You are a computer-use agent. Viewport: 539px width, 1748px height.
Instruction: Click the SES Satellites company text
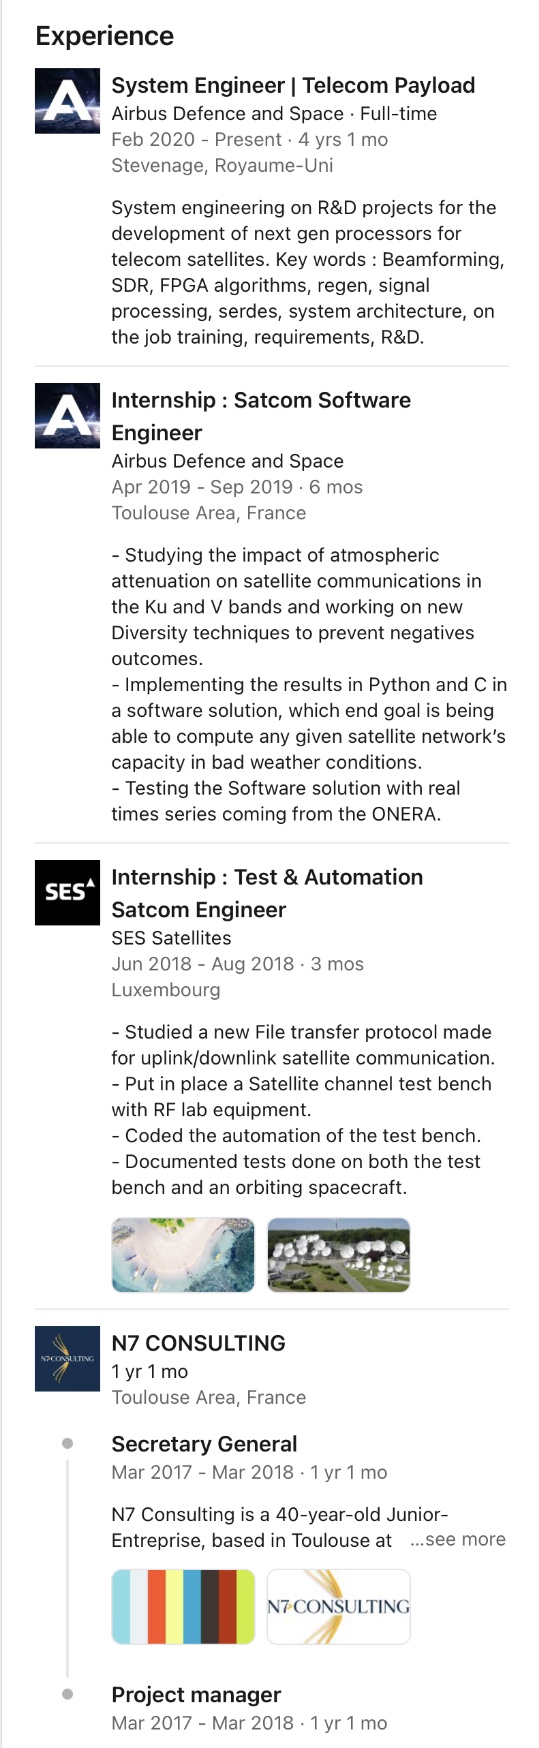[171, 938]
